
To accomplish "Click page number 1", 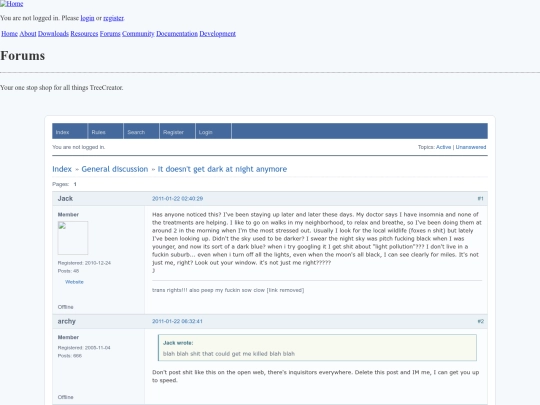I will (75, 184).
